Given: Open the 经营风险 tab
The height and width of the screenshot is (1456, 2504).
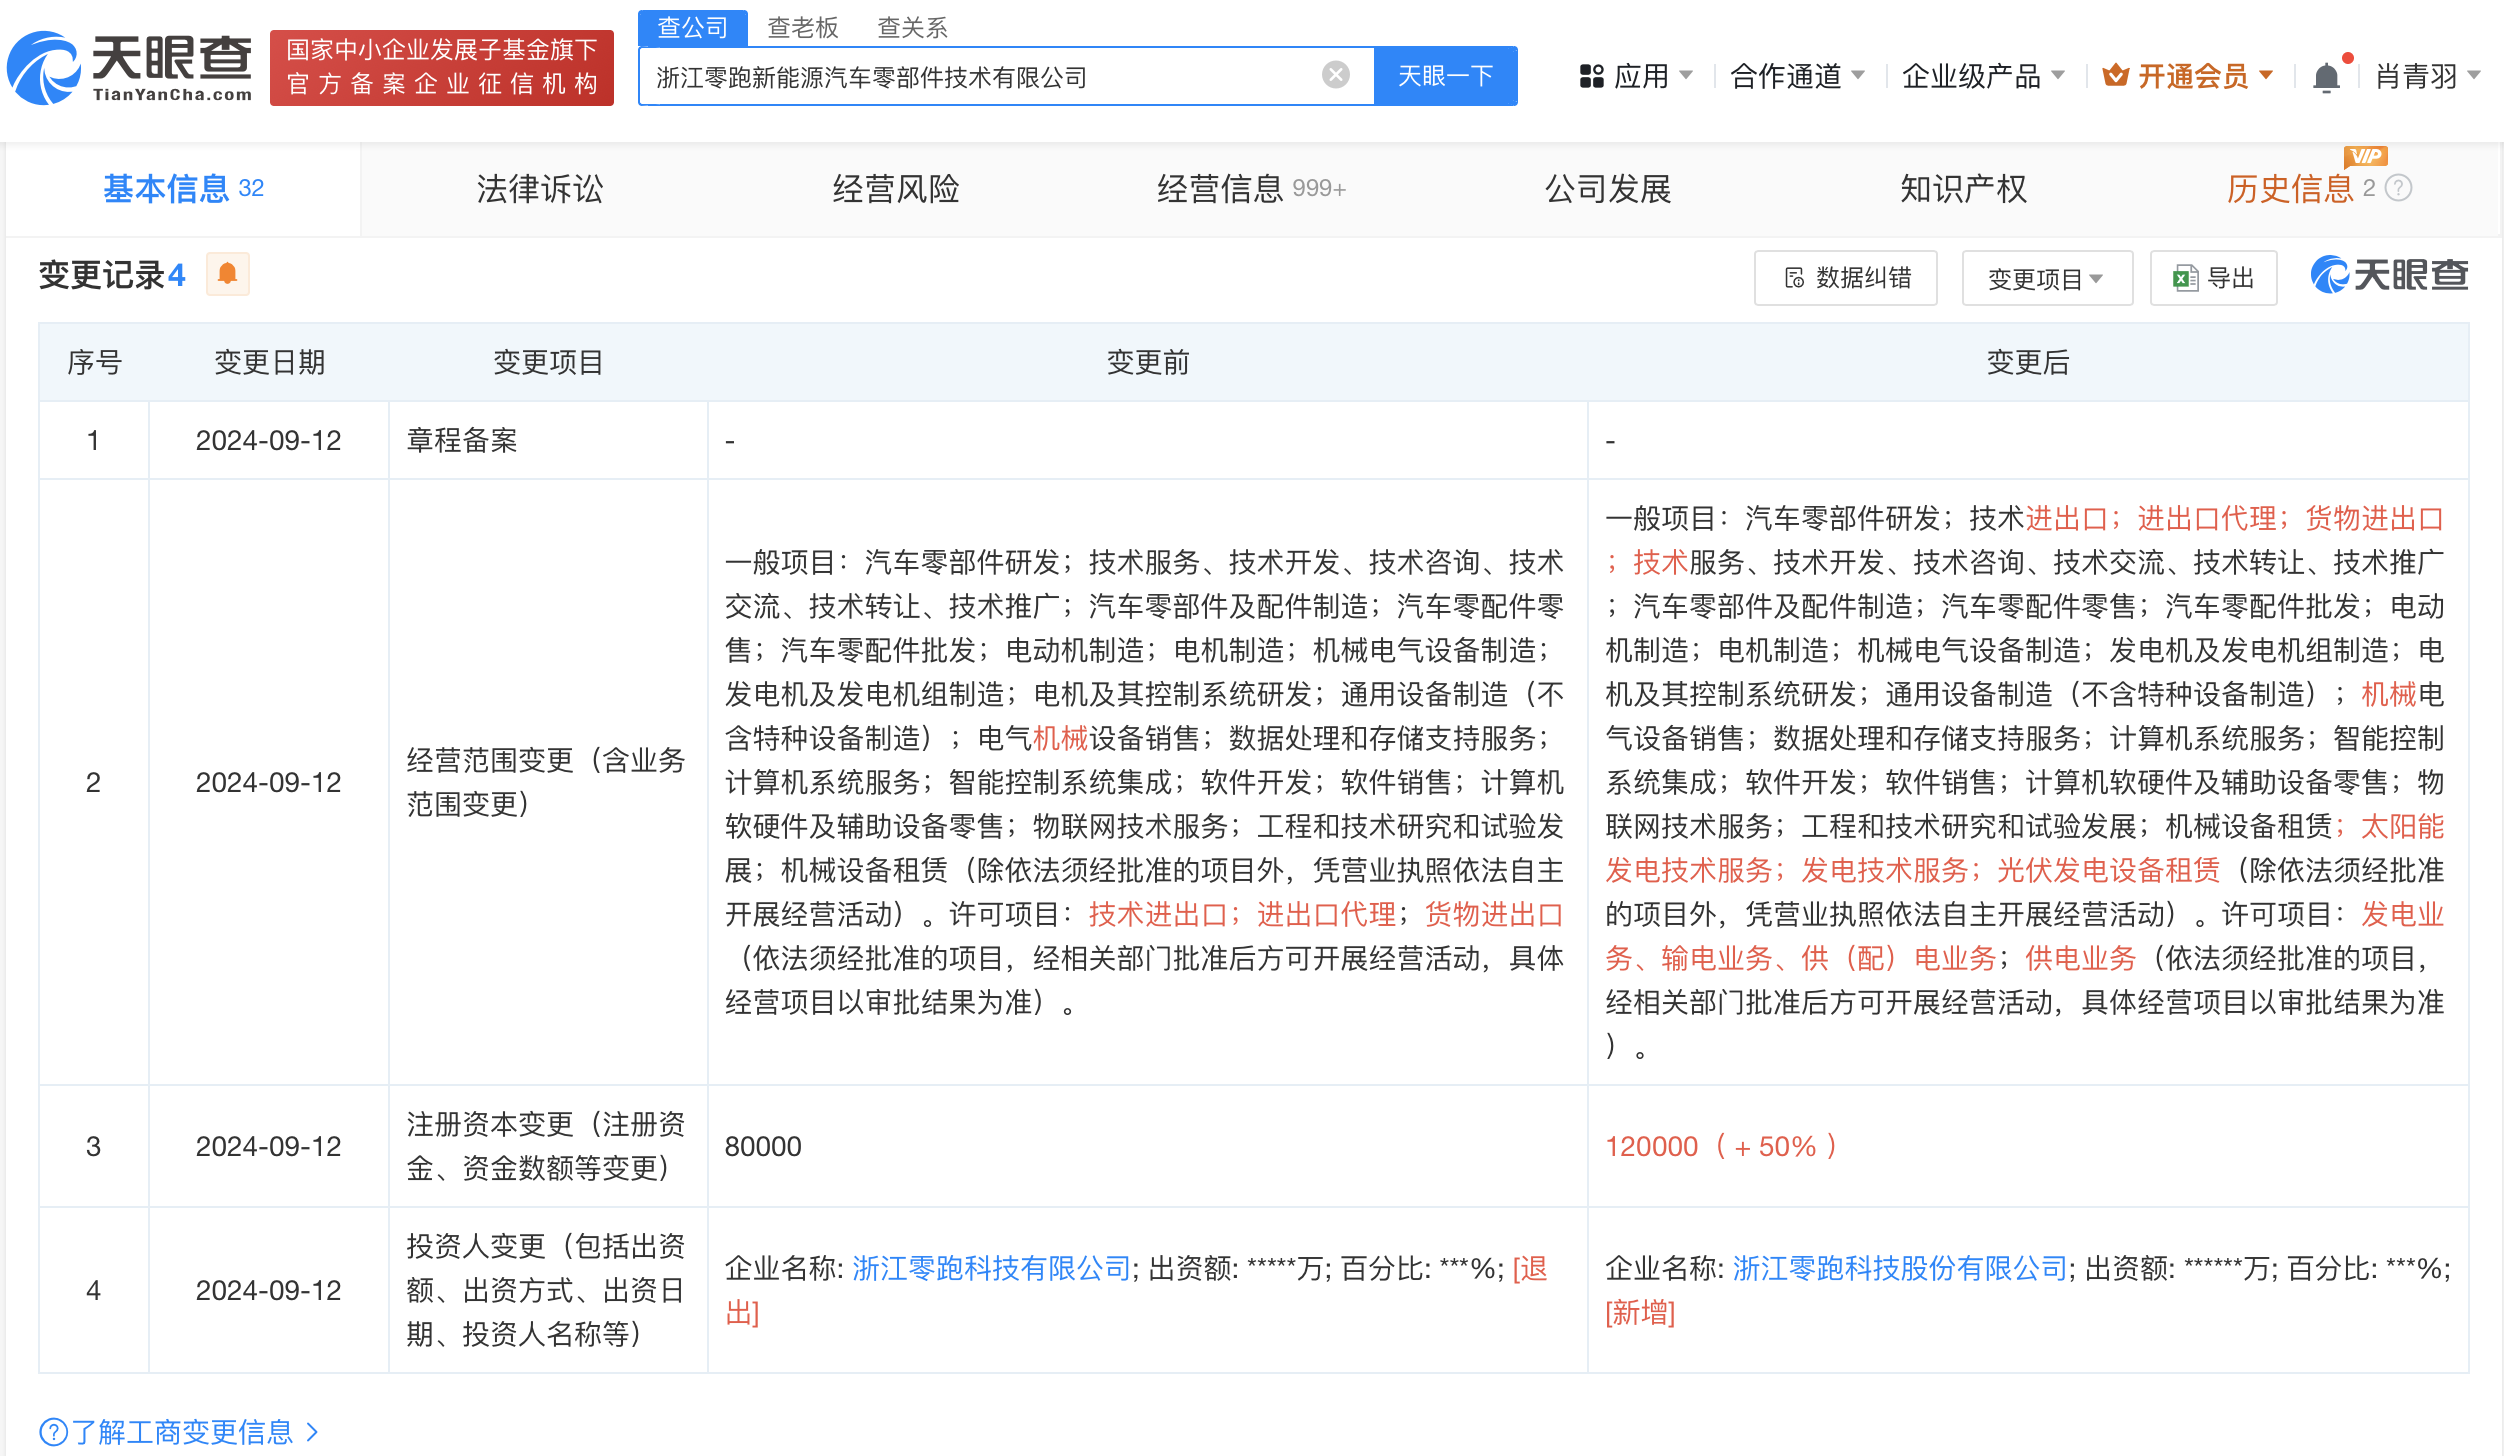Looking at the screenshot, I should coord(895,189).
